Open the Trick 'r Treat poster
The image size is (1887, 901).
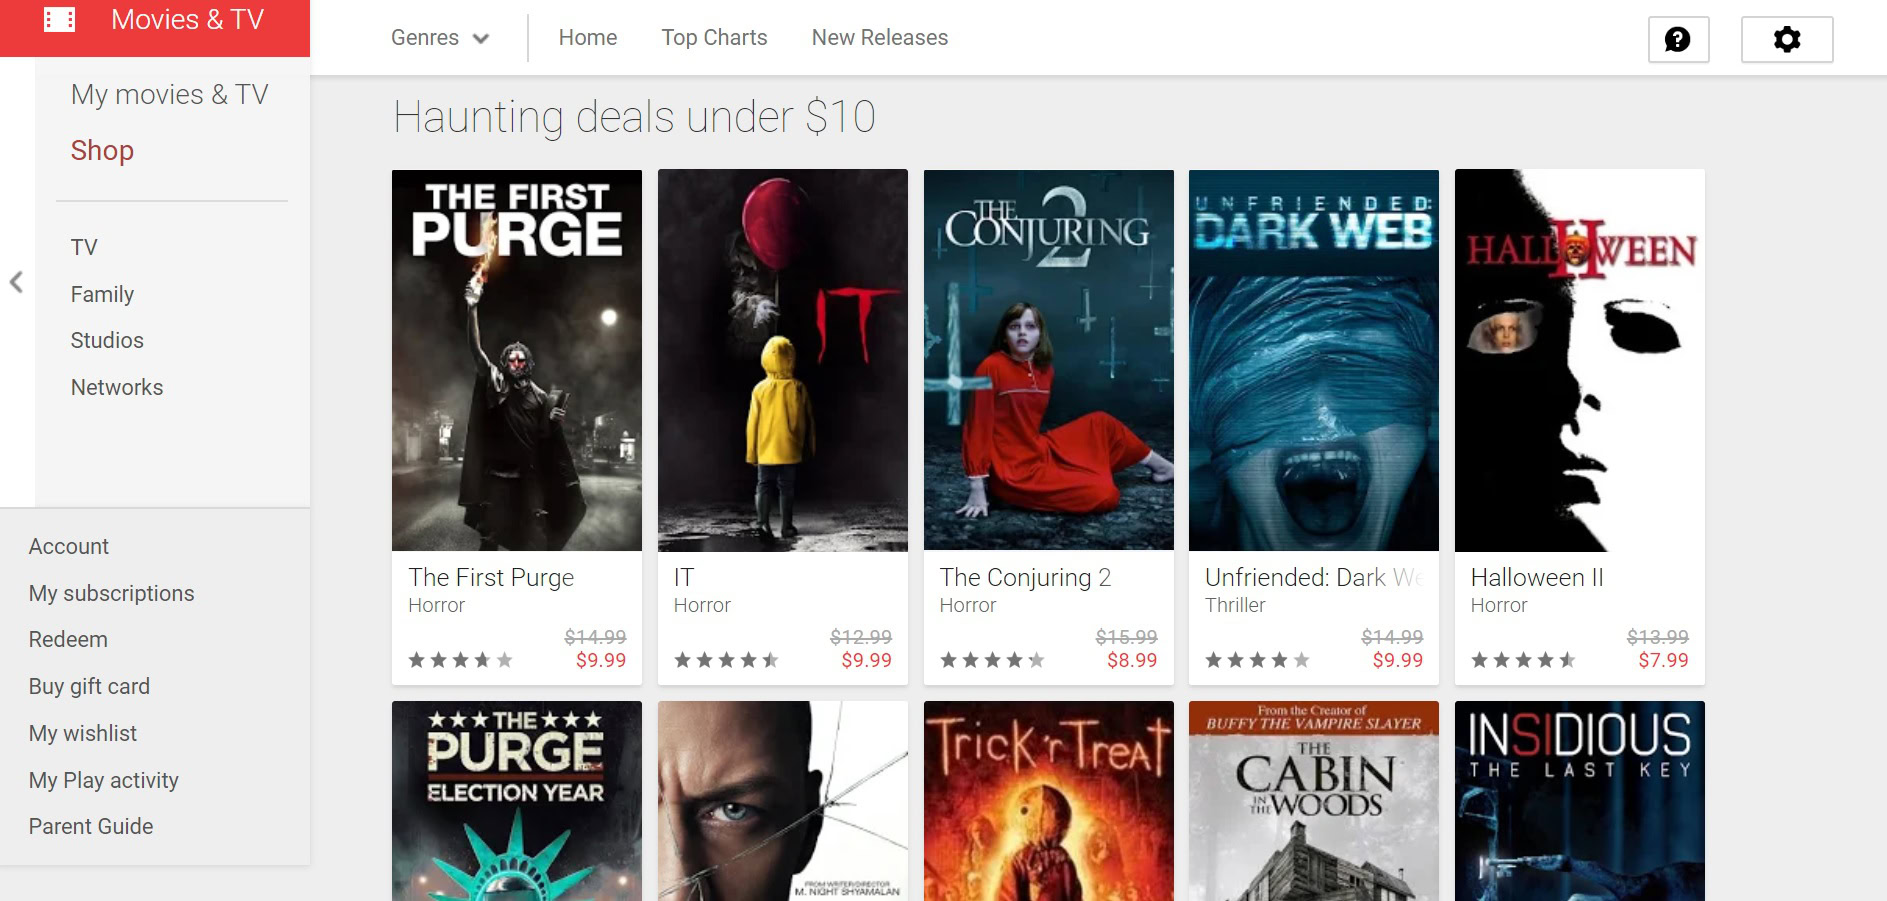coord(1049,801)
